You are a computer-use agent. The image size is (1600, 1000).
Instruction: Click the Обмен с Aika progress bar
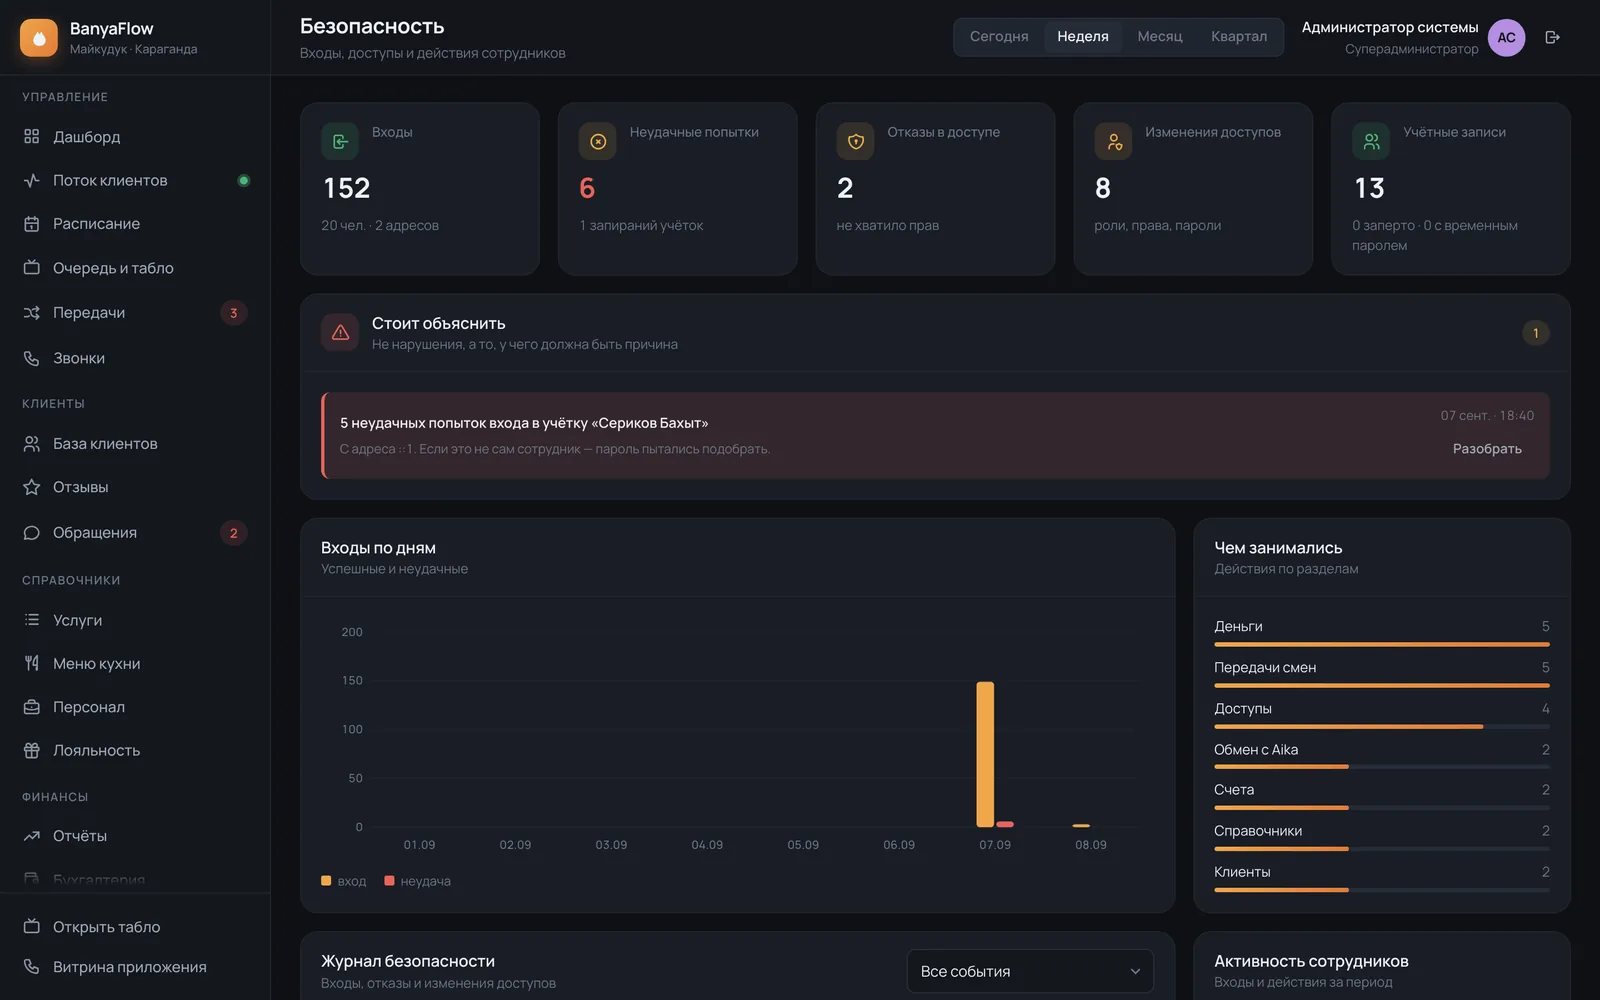tap(1382, 767)
